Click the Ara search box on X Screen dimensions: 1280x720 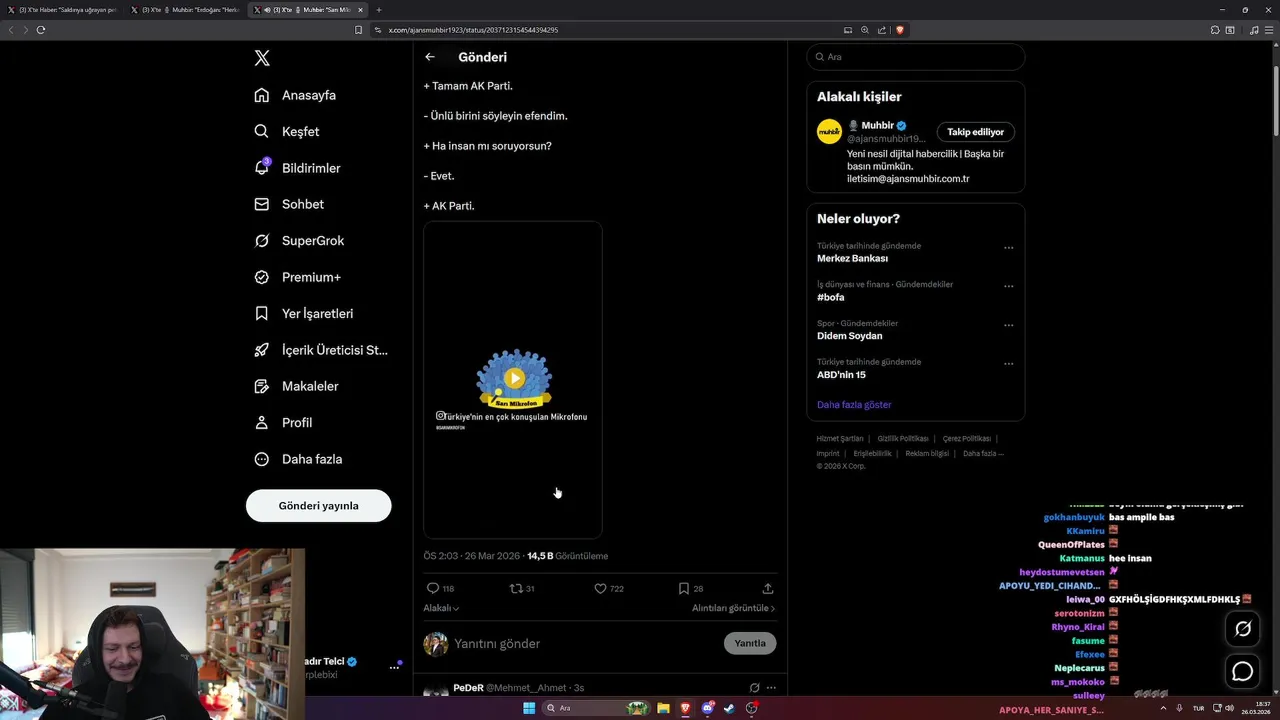(915, 57)
